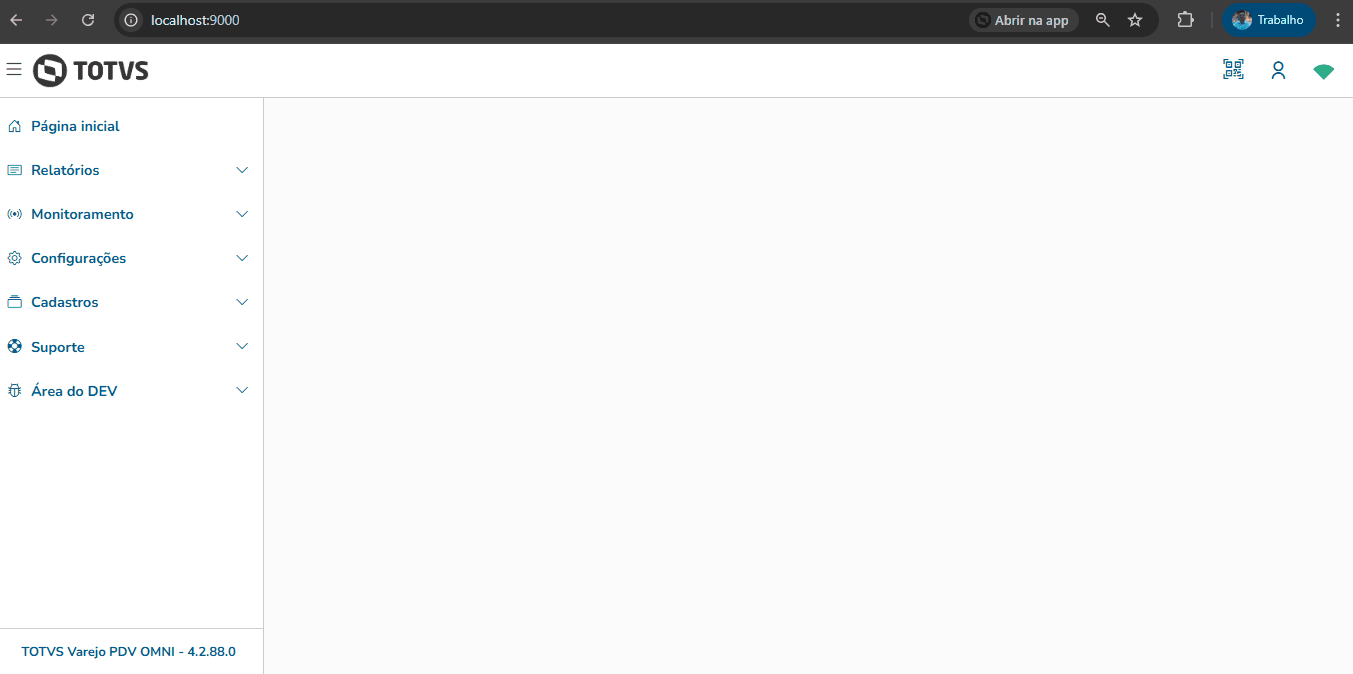Screen dimensions: 1353x674
Task: Click the Abrir na app button
Action: [1023, 20]
